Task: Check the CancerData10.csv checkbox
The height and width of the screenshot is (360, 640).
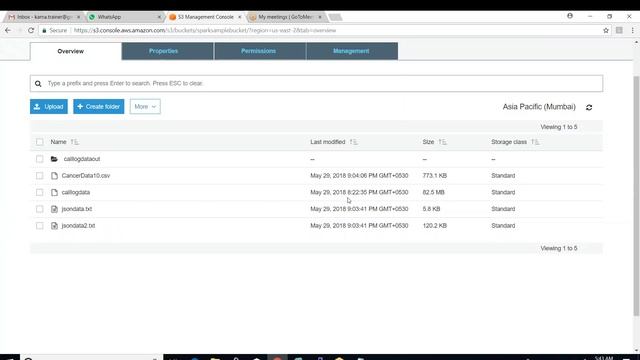Action: point(40,176)
